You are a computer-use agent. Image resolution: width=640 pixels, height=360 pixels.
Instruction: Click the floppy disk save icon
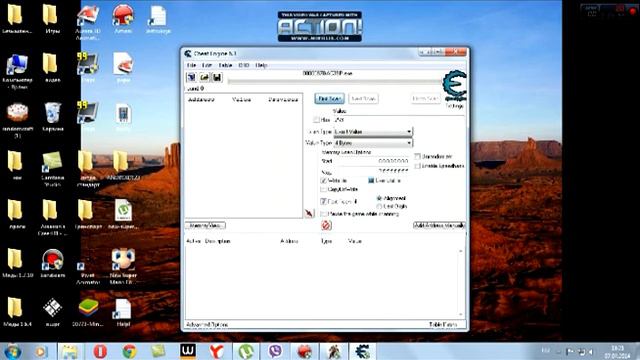coord(217,77)
